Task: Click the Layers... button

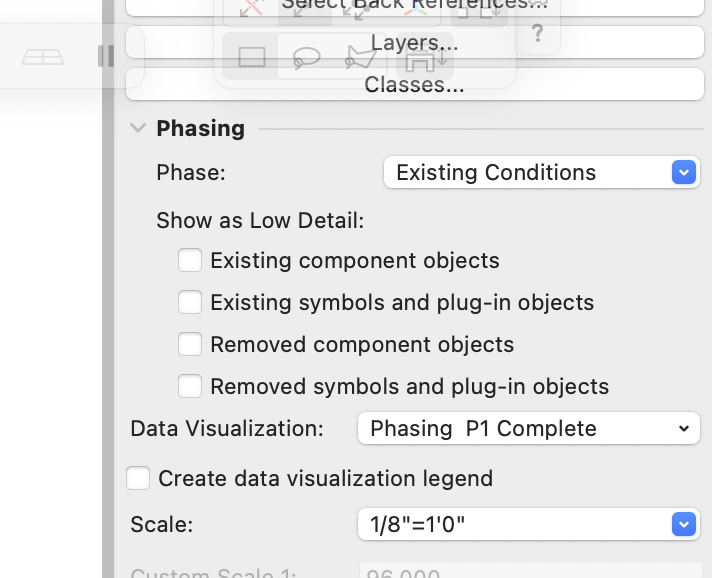Action: 414,43
